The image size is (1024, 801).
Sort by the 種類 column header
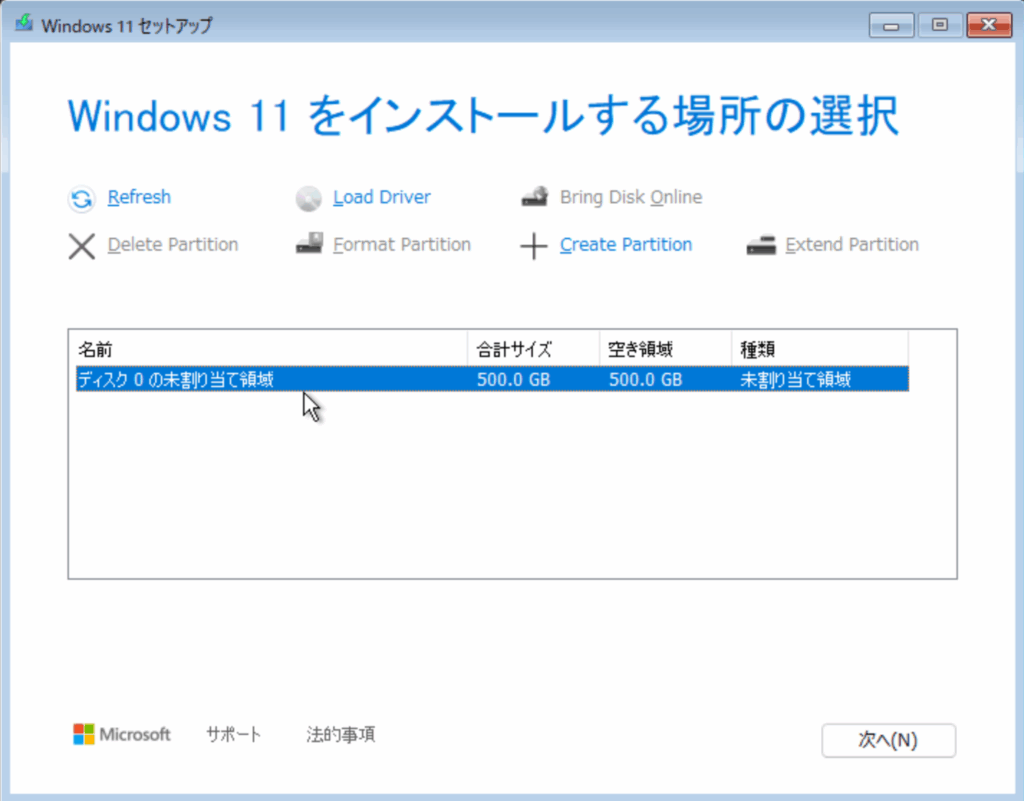point(818,350)
